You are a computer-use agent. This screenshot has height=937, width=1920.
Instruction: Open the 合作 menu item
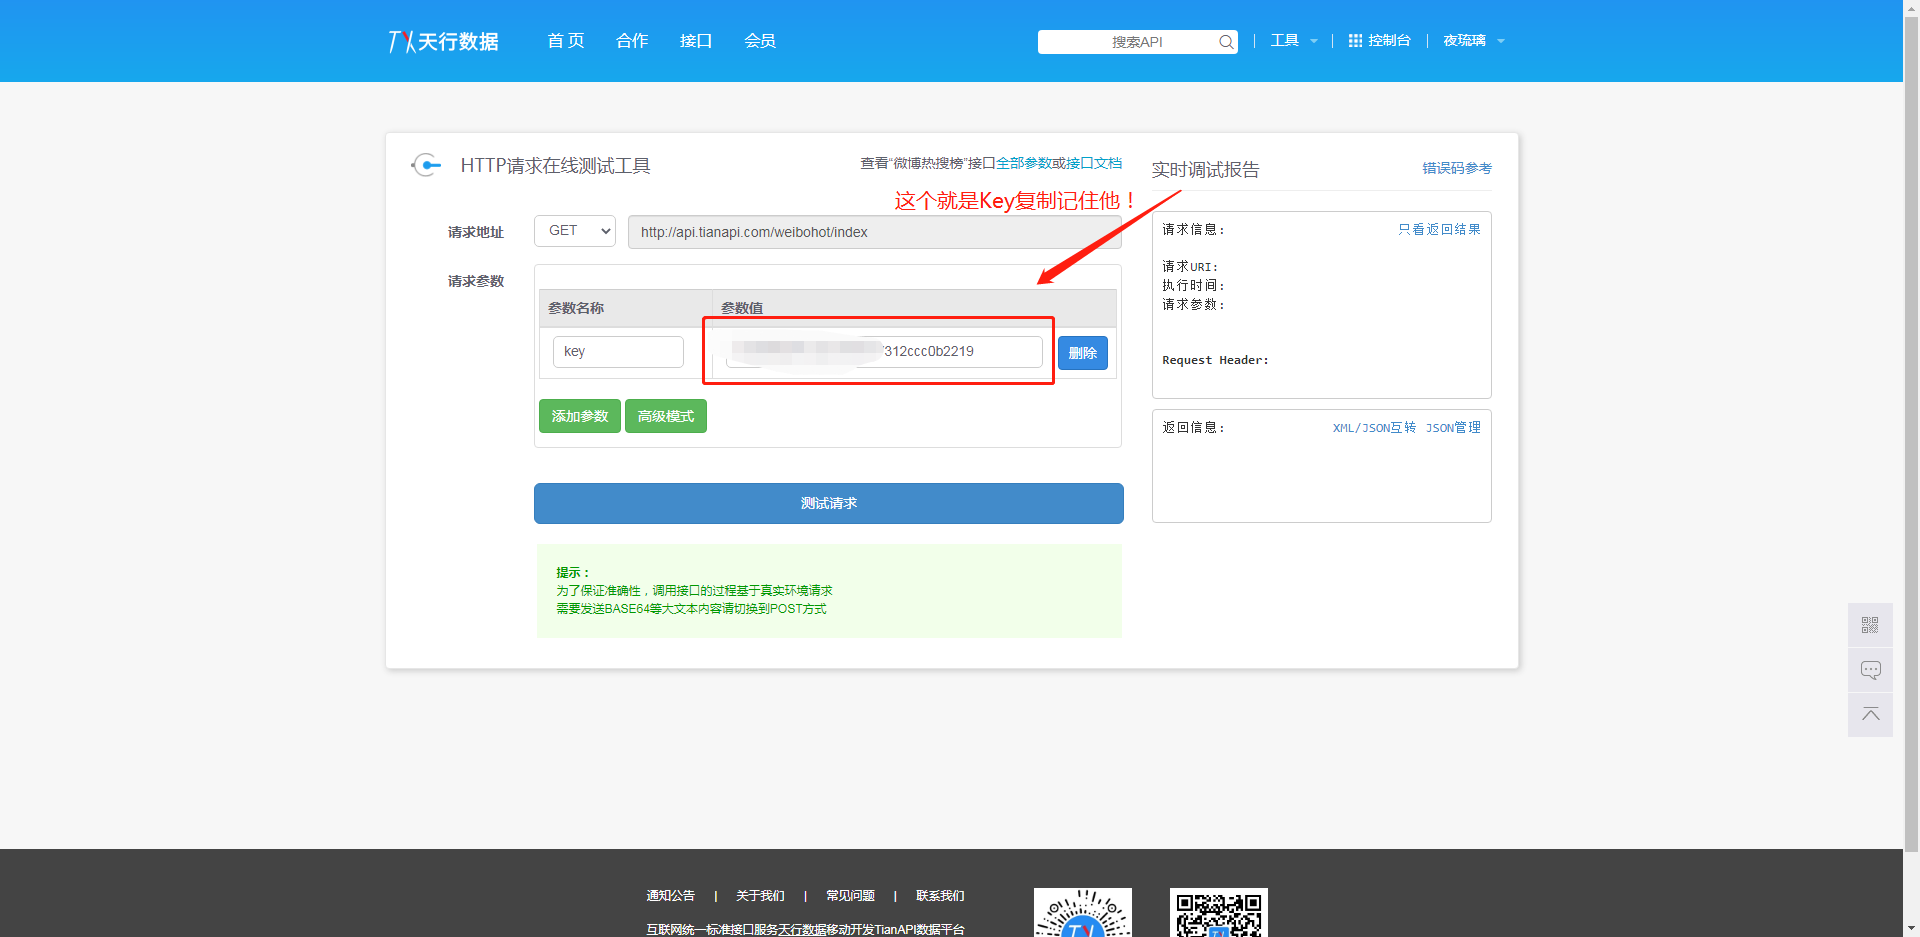click(632, 41)
